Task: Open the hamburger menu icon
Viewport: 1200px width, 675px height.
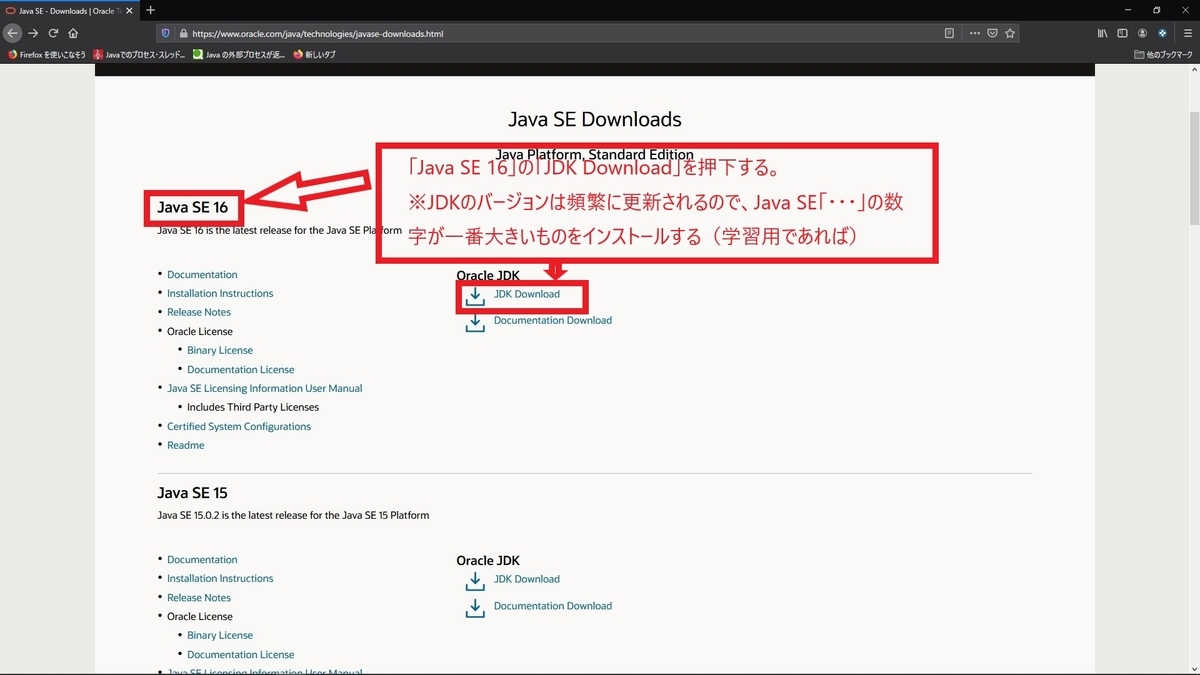Action: [1182, 32]
